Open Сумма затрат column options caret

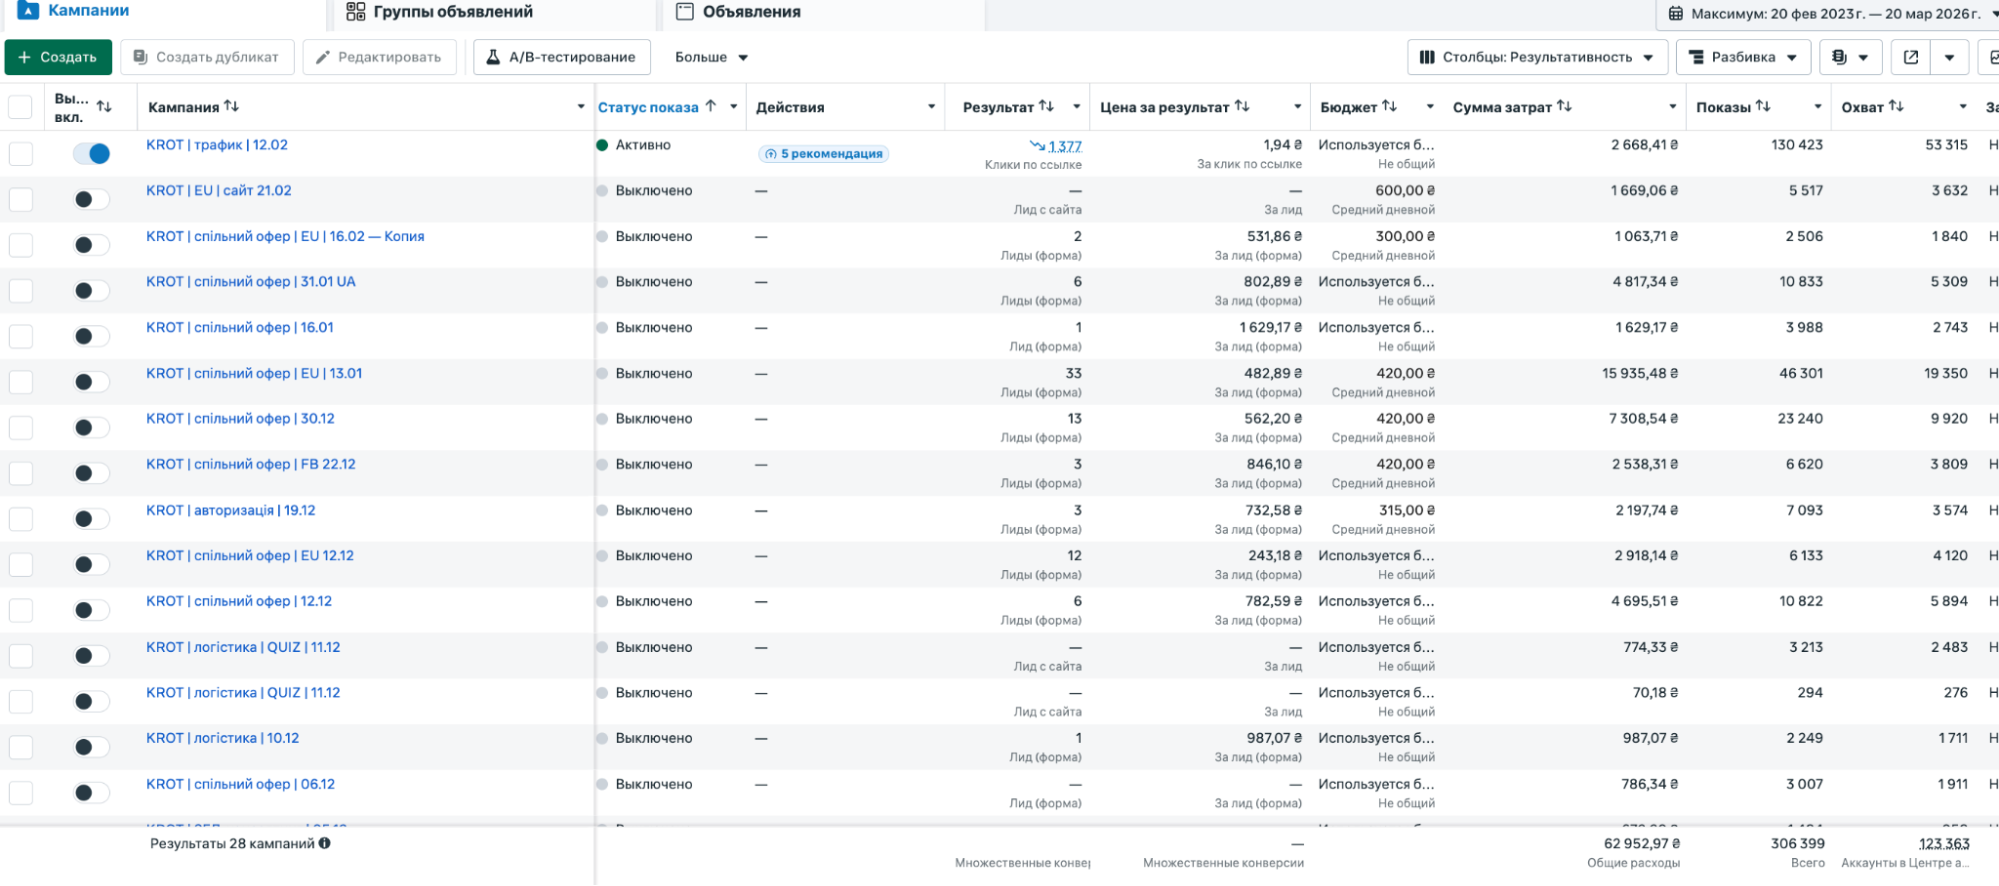tap(1672, 107)
